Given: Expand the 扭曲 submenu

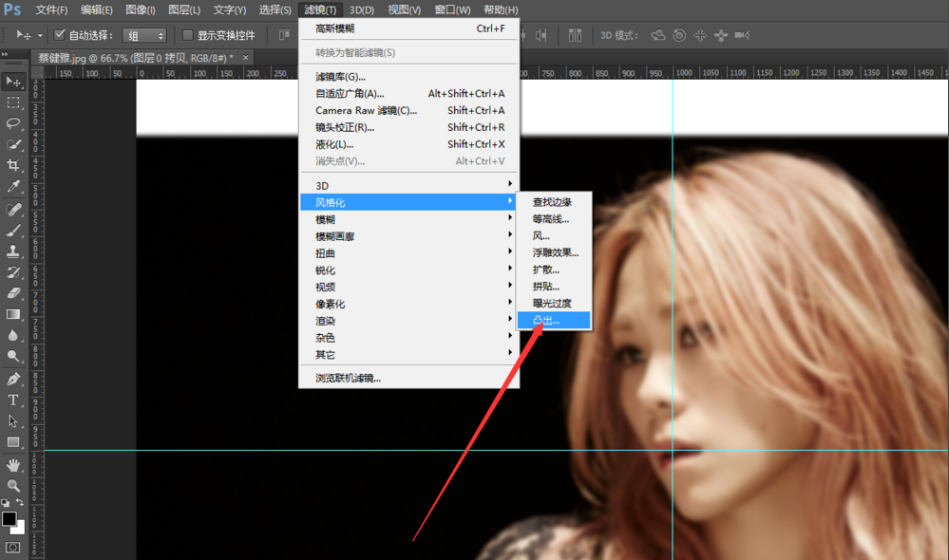Looking at the screenshot, I should pos(409,253).
